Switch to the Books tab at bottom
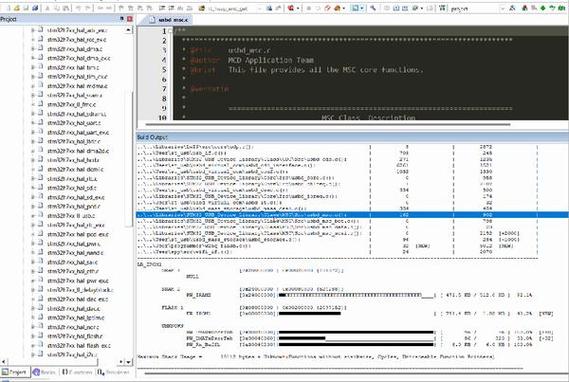Image resolution: width=569 pixels, height=382 pixels. tap(44, 372)
